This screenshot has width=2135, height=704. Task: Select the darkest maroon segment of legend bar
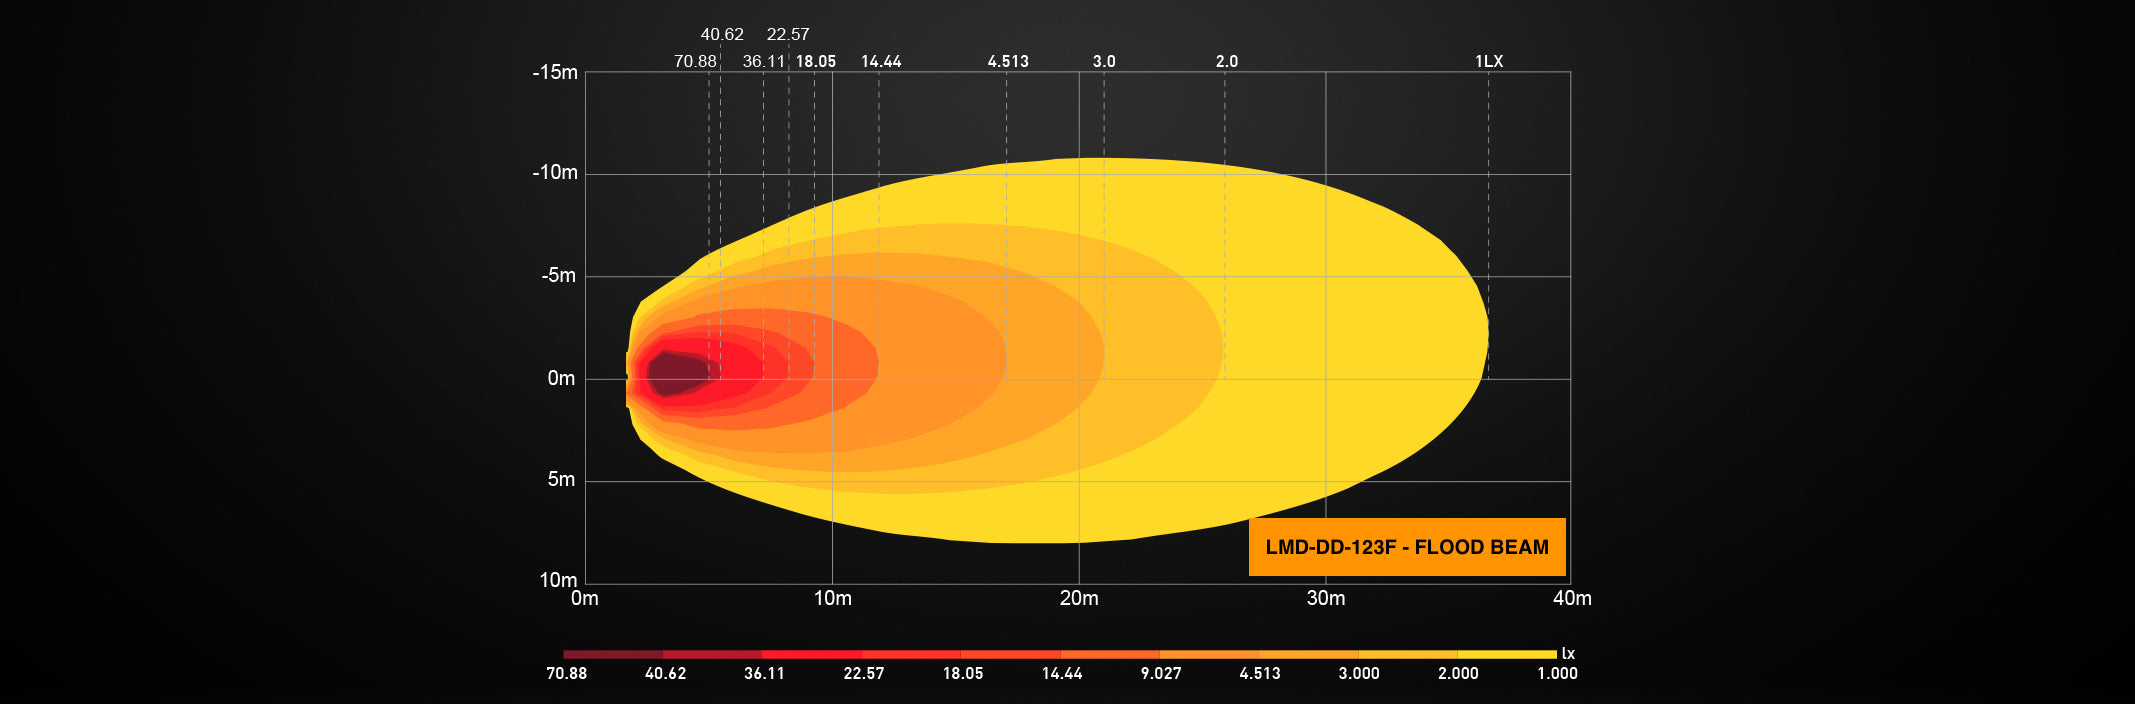(612, 654)
